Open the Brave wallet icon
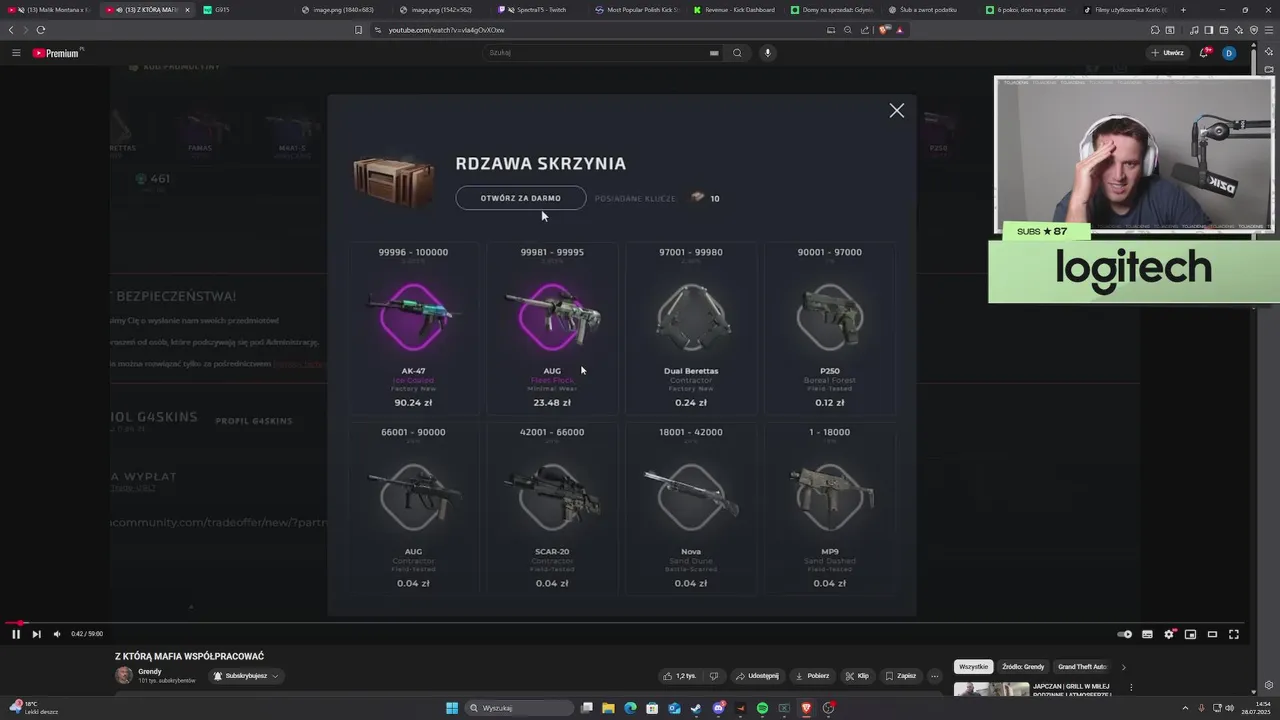This screenshot has height=720, width=1280. pos(1223,30)
